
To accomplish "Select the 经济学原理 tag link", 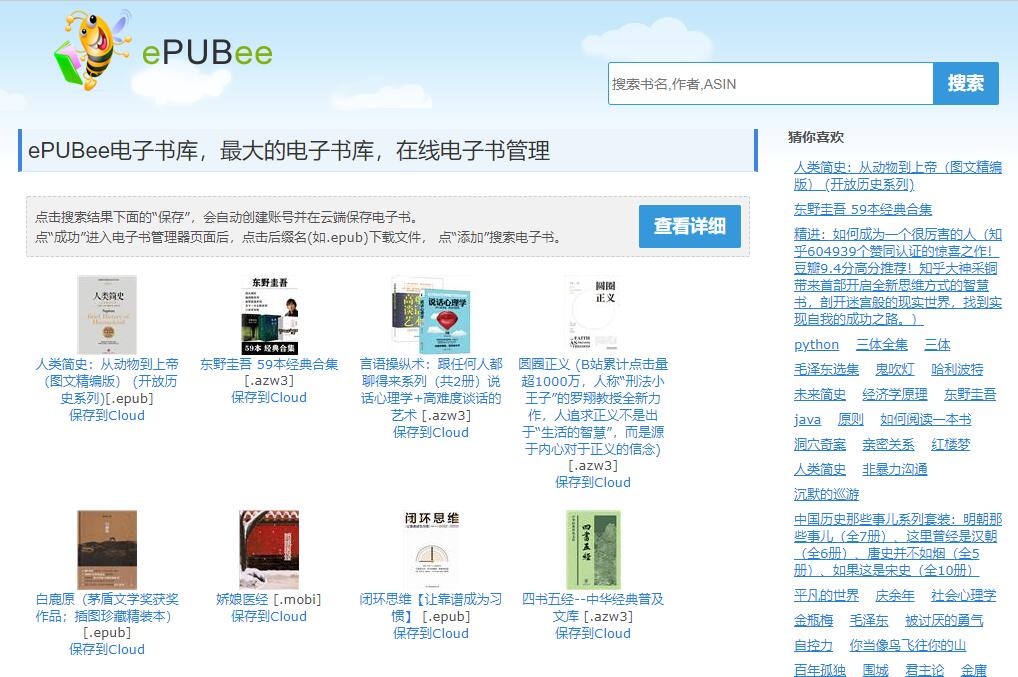I will point(895,394).
